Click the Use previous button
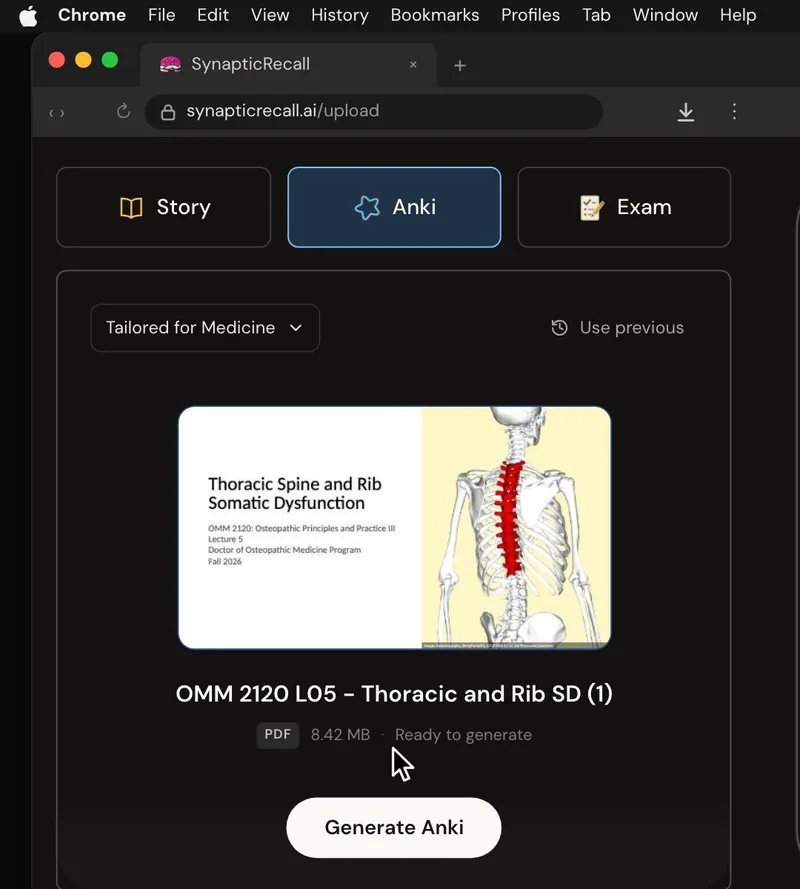The width and height of the screenshot is (800, 889). point(617,328)
